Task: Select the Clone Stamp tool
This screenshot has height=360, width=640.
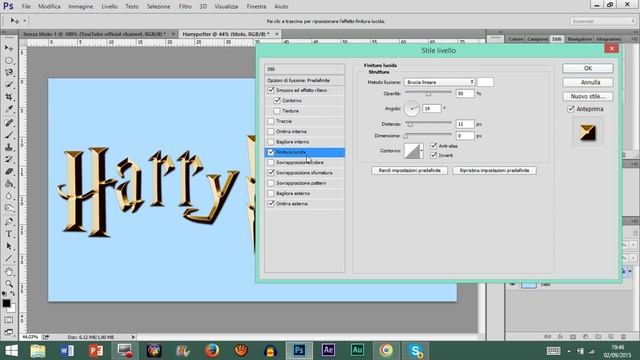Action: tap(9, 147)
